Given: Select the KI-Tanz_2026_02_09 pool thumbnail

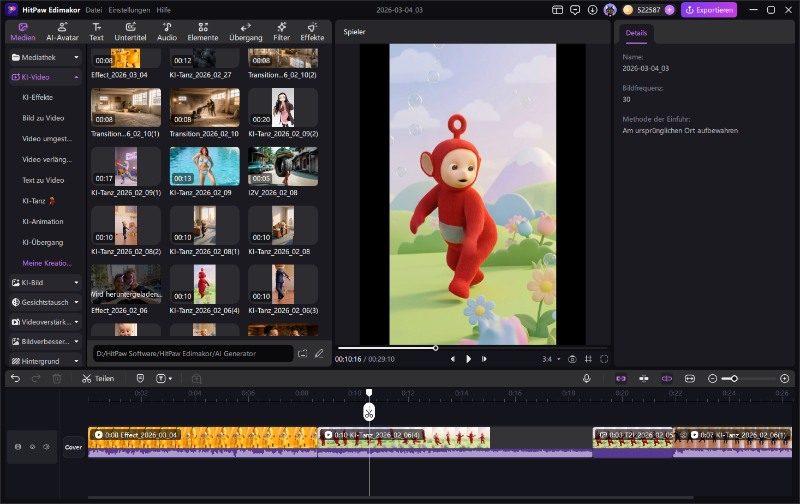Looking at the screenshot, I should 205,166.
